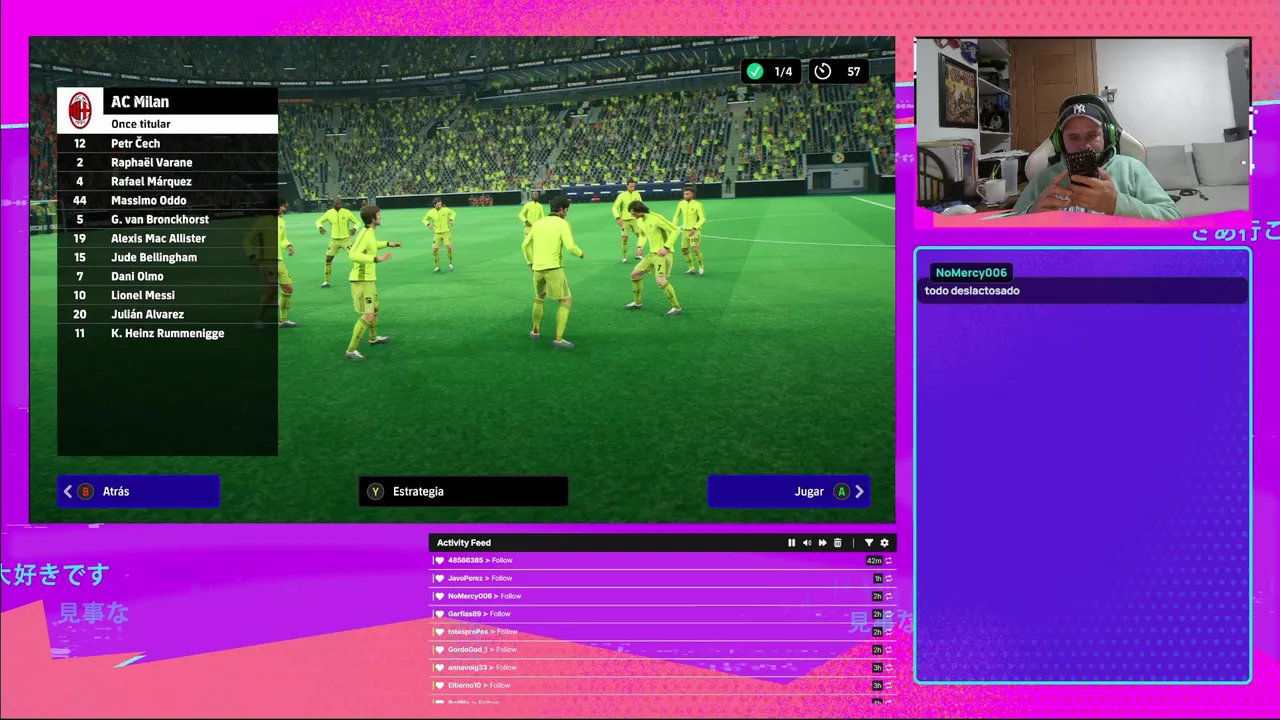
Task: Select Rafael Márquez in the lineup
Action: 167,181
